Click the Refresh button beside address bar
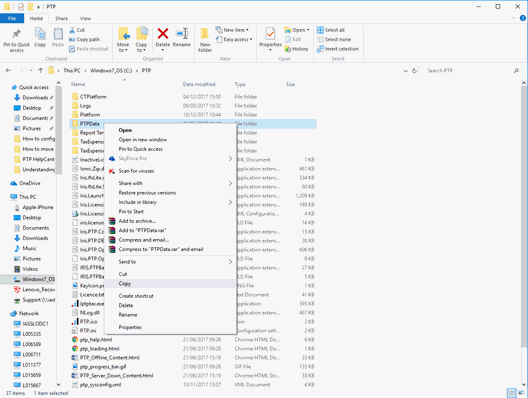 [x=414, y=71]
